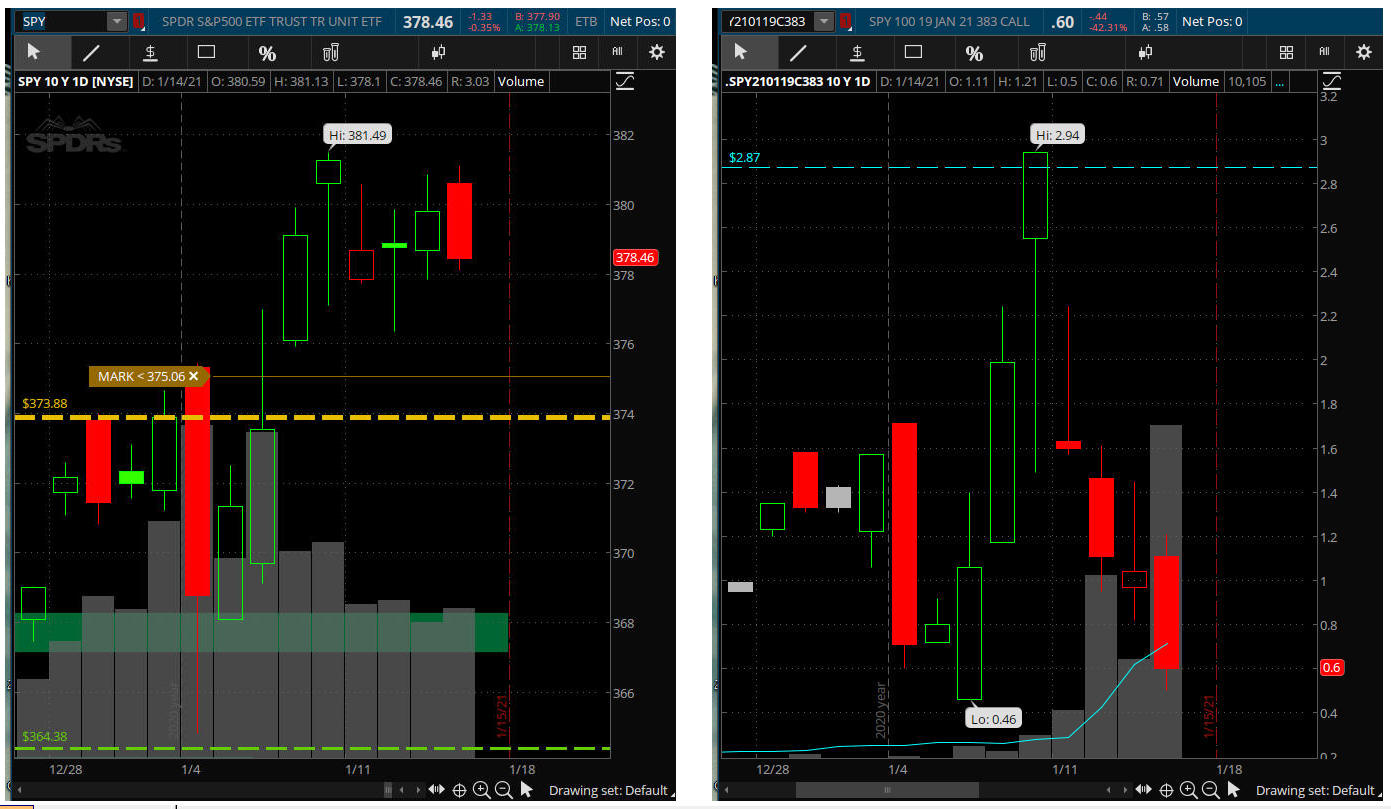1391x809 pixels.
Task: Click zoom out magnifier below SPY chart
Action: point(503,790)
